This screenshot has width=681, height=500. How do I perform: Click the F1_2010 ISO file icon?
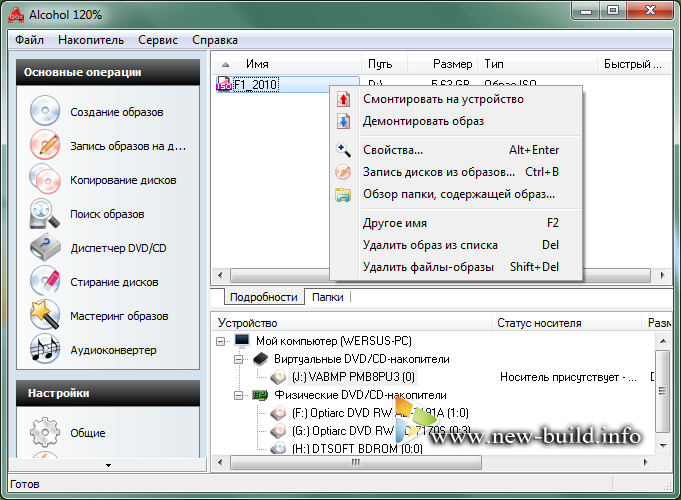click(224, 84)
